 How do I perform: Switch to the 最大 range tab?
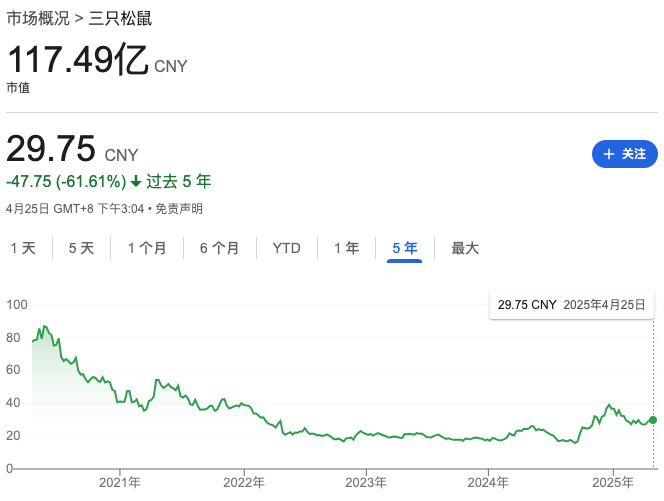[465, 248]
